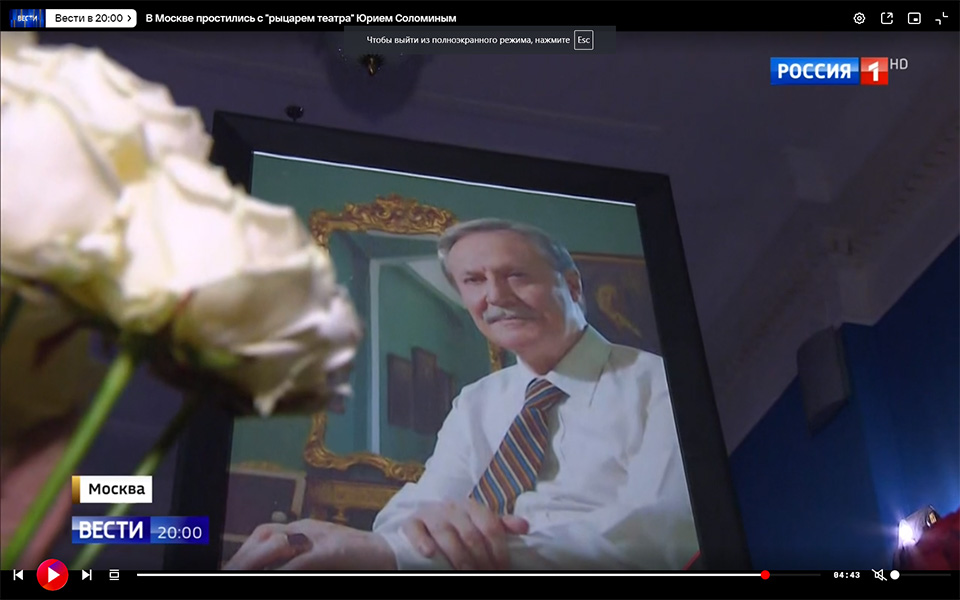Click the Вести channel logo thumbnail

(26, 18)
